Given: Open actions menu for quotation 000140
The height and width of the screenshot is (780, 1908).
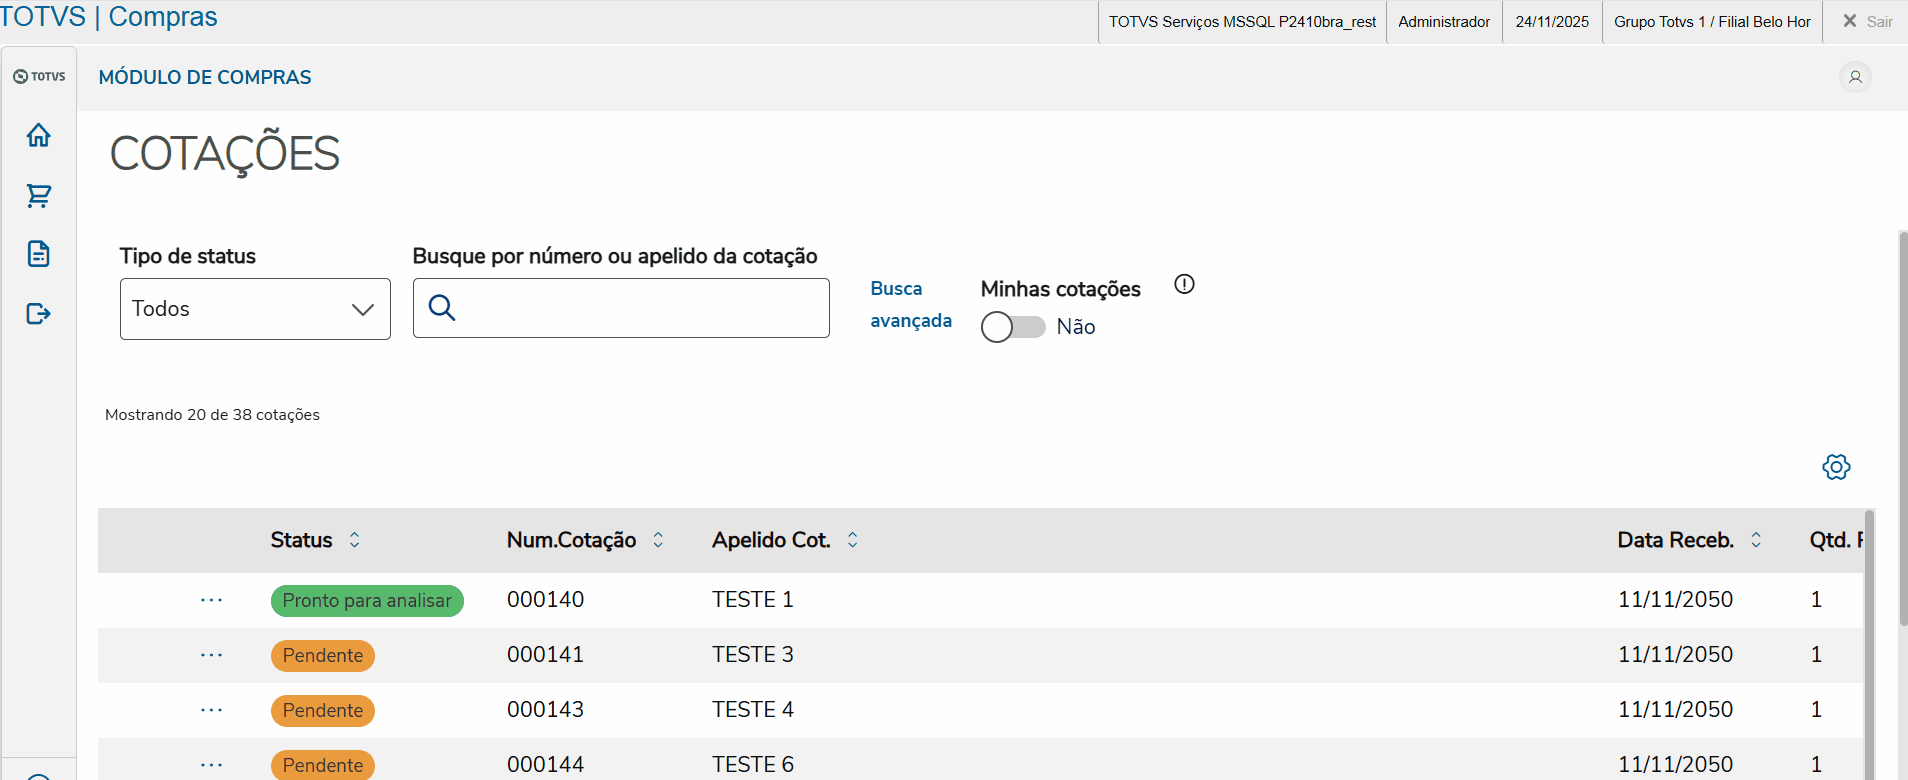Looking at the screenshot, I should point(211,600).
